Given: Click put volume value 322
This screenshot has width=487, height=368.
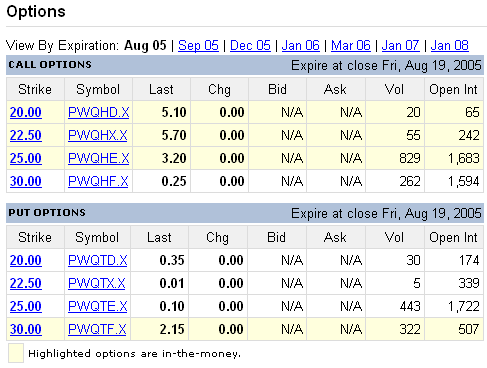Looking at the screenshot, I should pyautogui.click(x=410, y=329).
